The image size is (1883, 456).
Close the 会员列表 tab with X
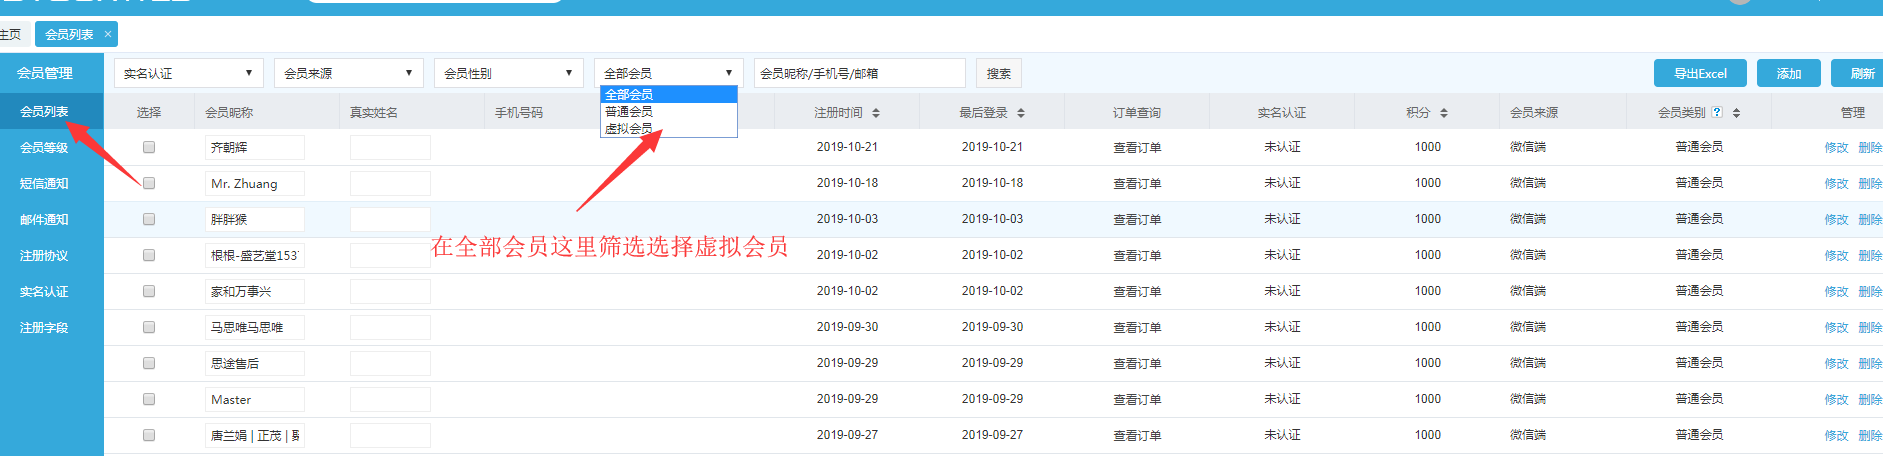[x=108, y=34]
